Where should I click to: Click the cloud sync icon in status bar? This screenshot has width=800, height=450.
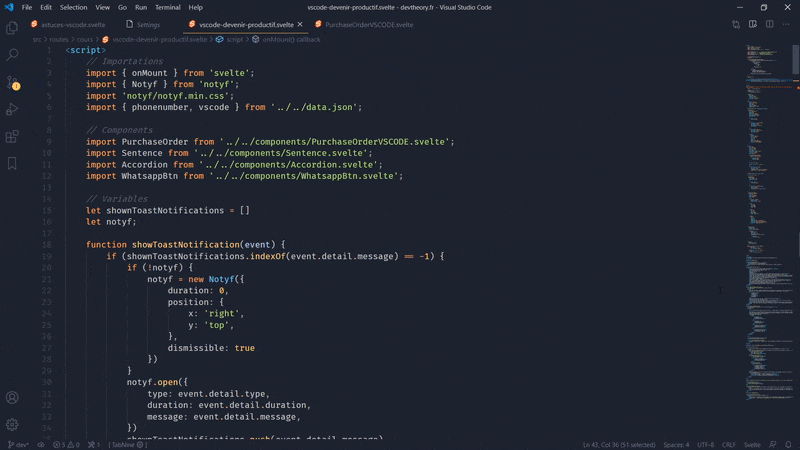pyautogui.click(x=41, y=445)
